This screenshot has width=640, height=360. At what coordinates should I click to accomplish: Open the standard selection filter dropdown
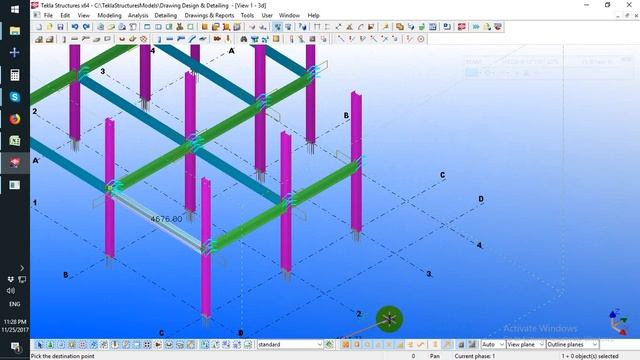(290, 345)
